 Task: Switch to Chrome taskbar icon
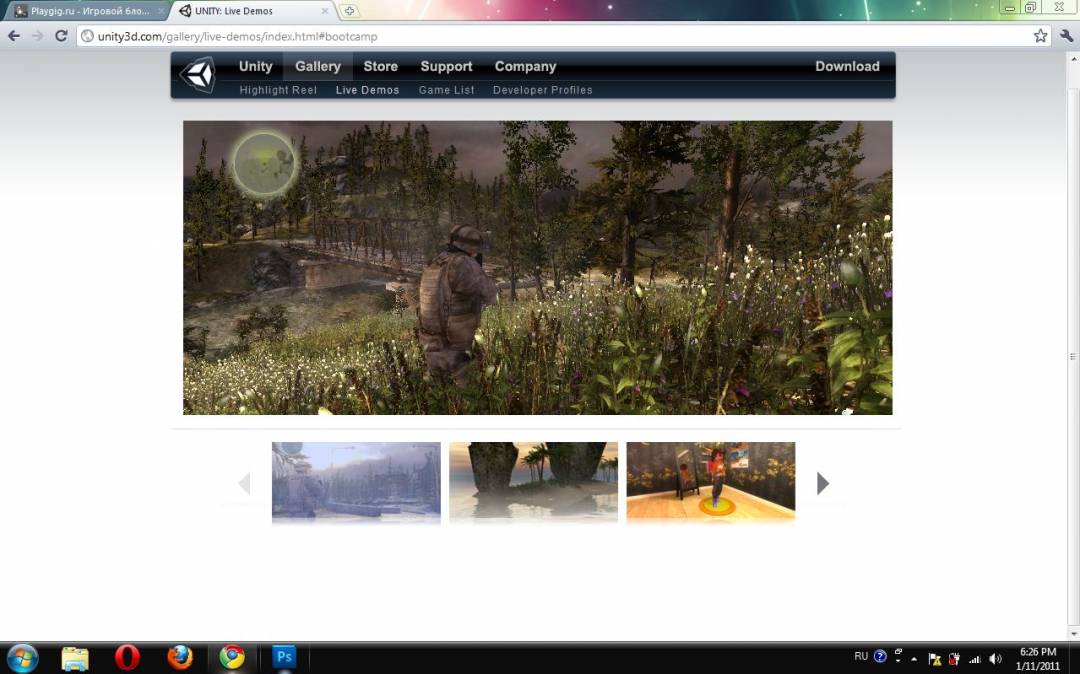[232, 658]
